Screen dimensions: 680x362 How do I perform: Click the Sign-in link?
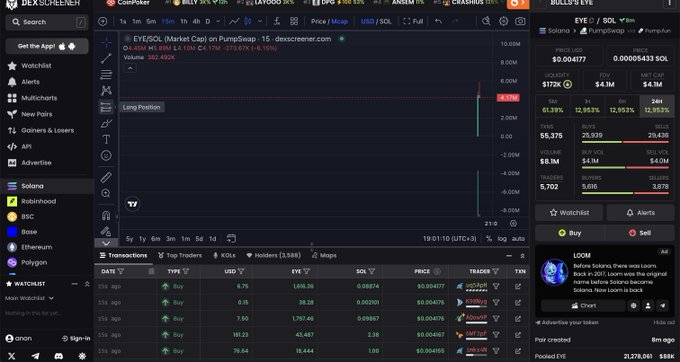click(x=76, y=338)
